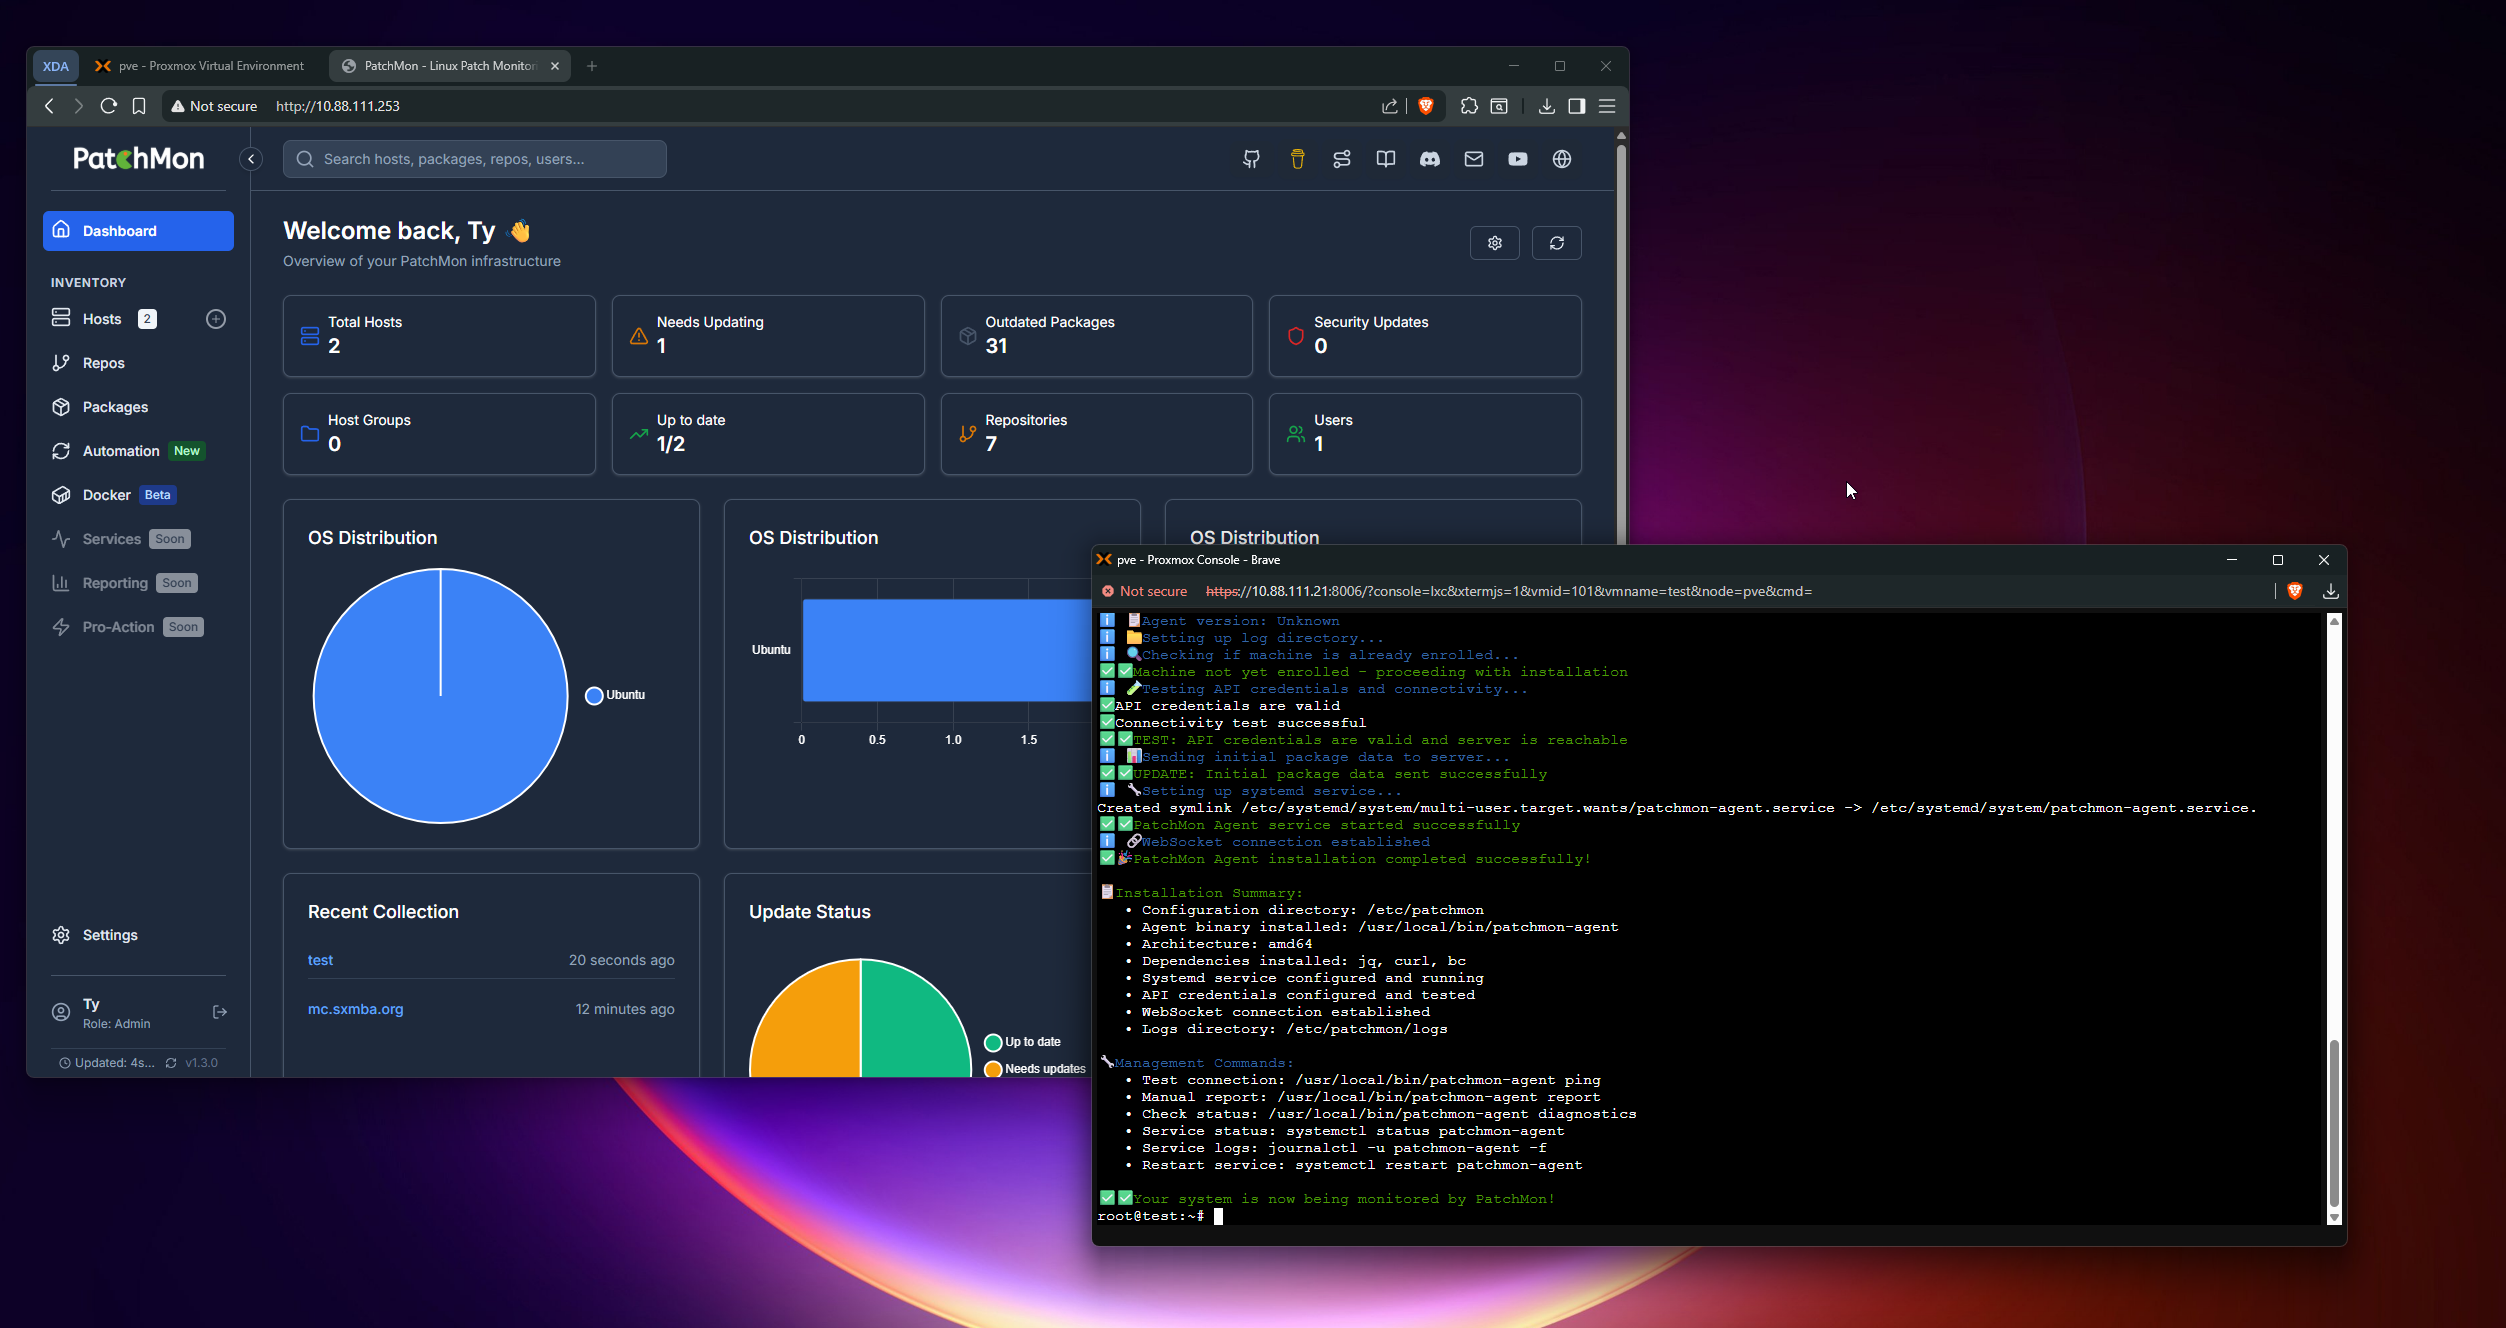The image size is (2506, 1328).
Task: Toggle the Ubuntu legend in pie chart
Action: [615, 695]
